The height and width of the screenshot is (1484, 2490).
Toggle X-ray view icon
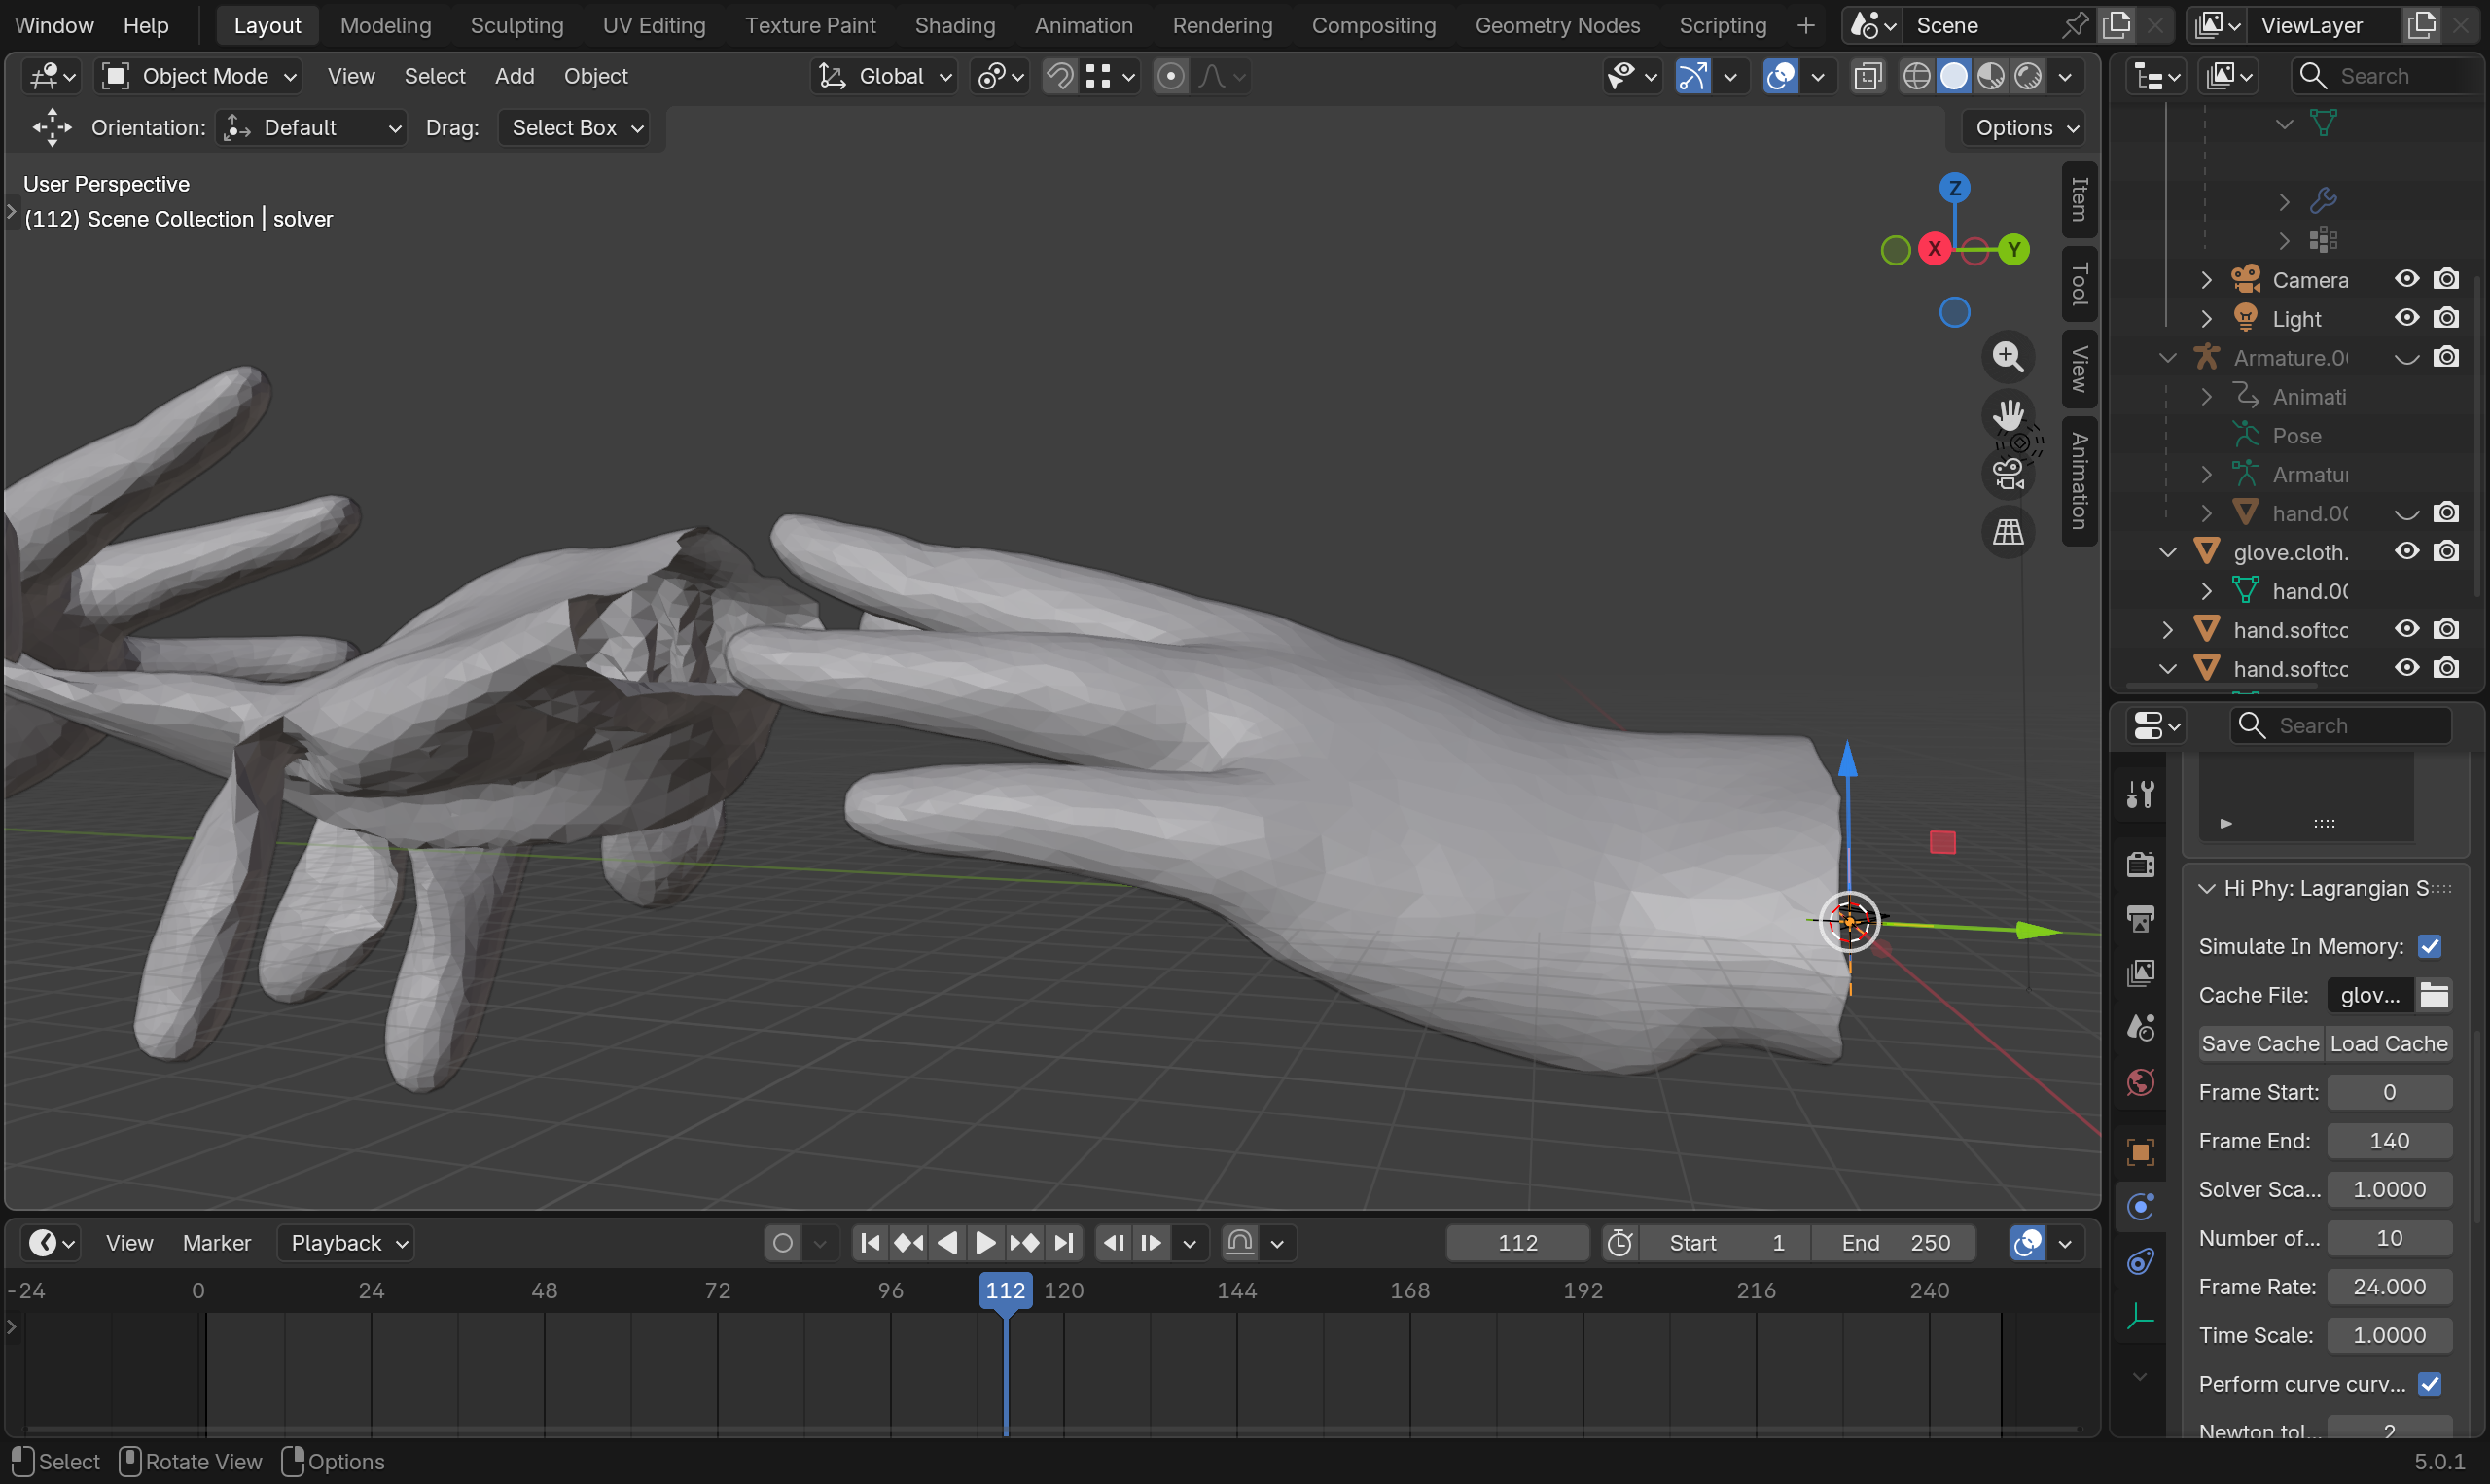pyautogui.click(x=1867, y=76)
